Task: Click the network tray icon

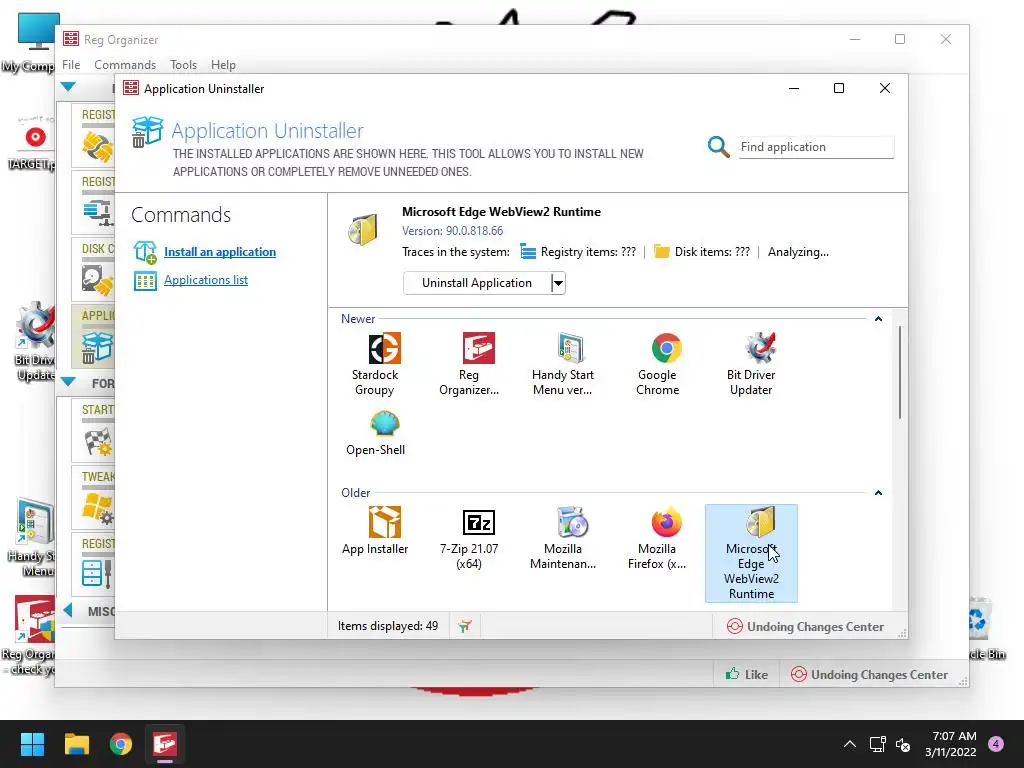Action: (877, 744)
